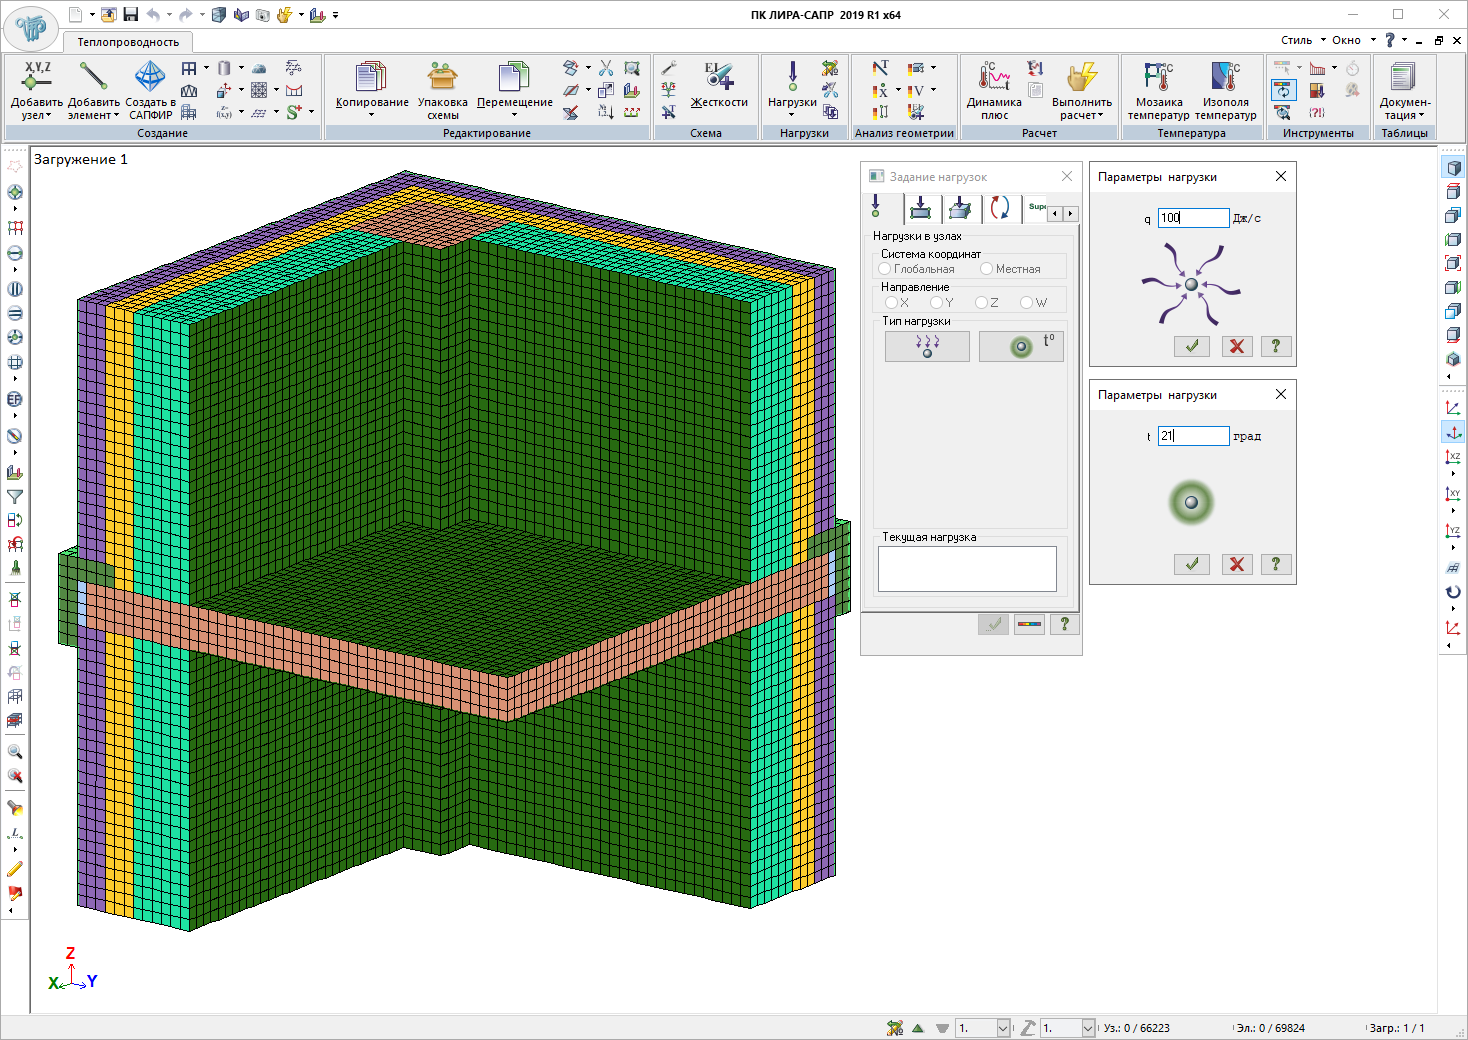Viewport: 1468px width, 1040px height.
Task: Open Упаковка схемы tool
Action: 442,78
